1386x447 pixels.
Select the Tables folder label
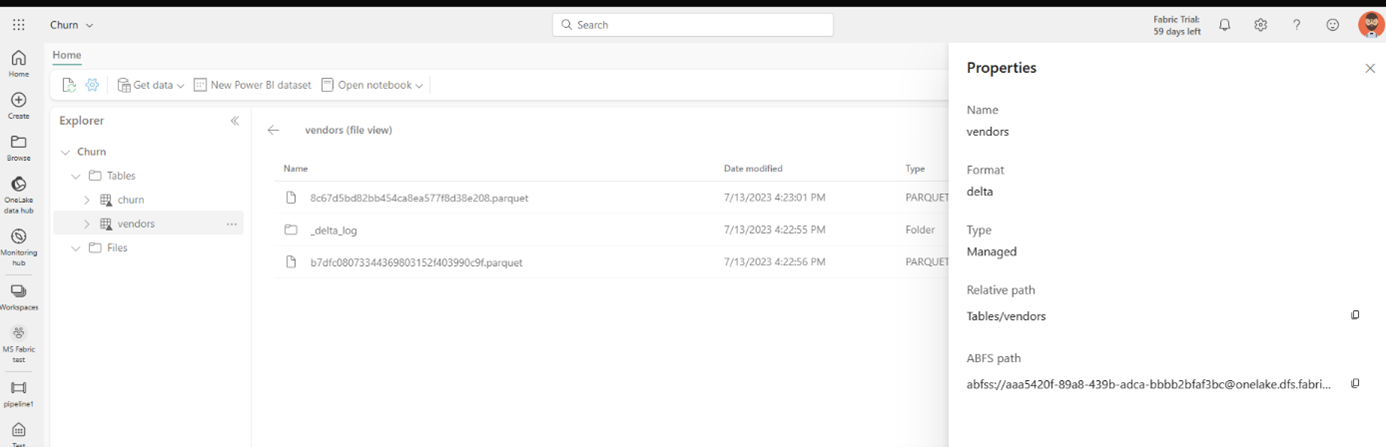(121, 176)
